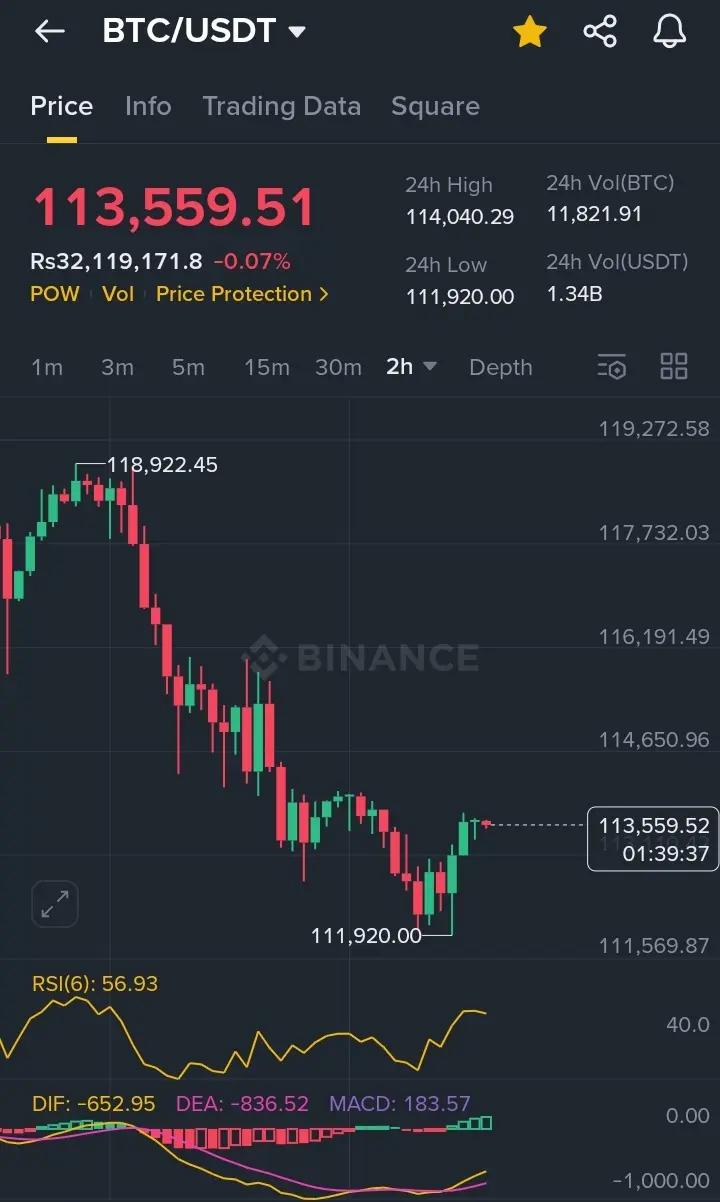This screenshot has width=720, height=1202.
Task: Select the 30m timeframe
Action: coord(338,367)
